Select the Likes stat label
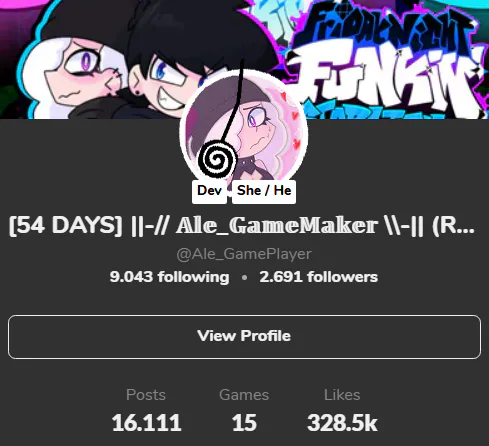Screen dimensions: 489x446 point(342,395)
